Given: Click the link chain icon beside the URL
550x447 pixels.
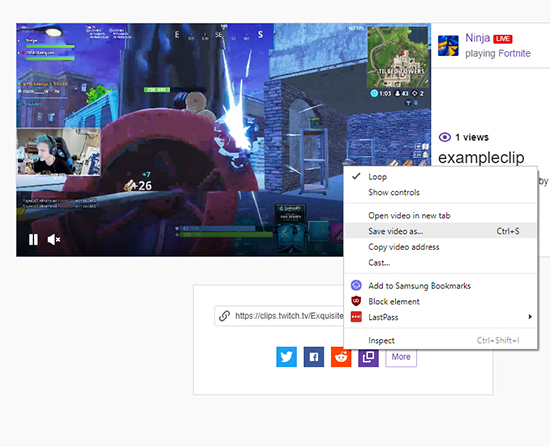Looking at the screenshot, I should pyautogui.click(x=224, y=316).
